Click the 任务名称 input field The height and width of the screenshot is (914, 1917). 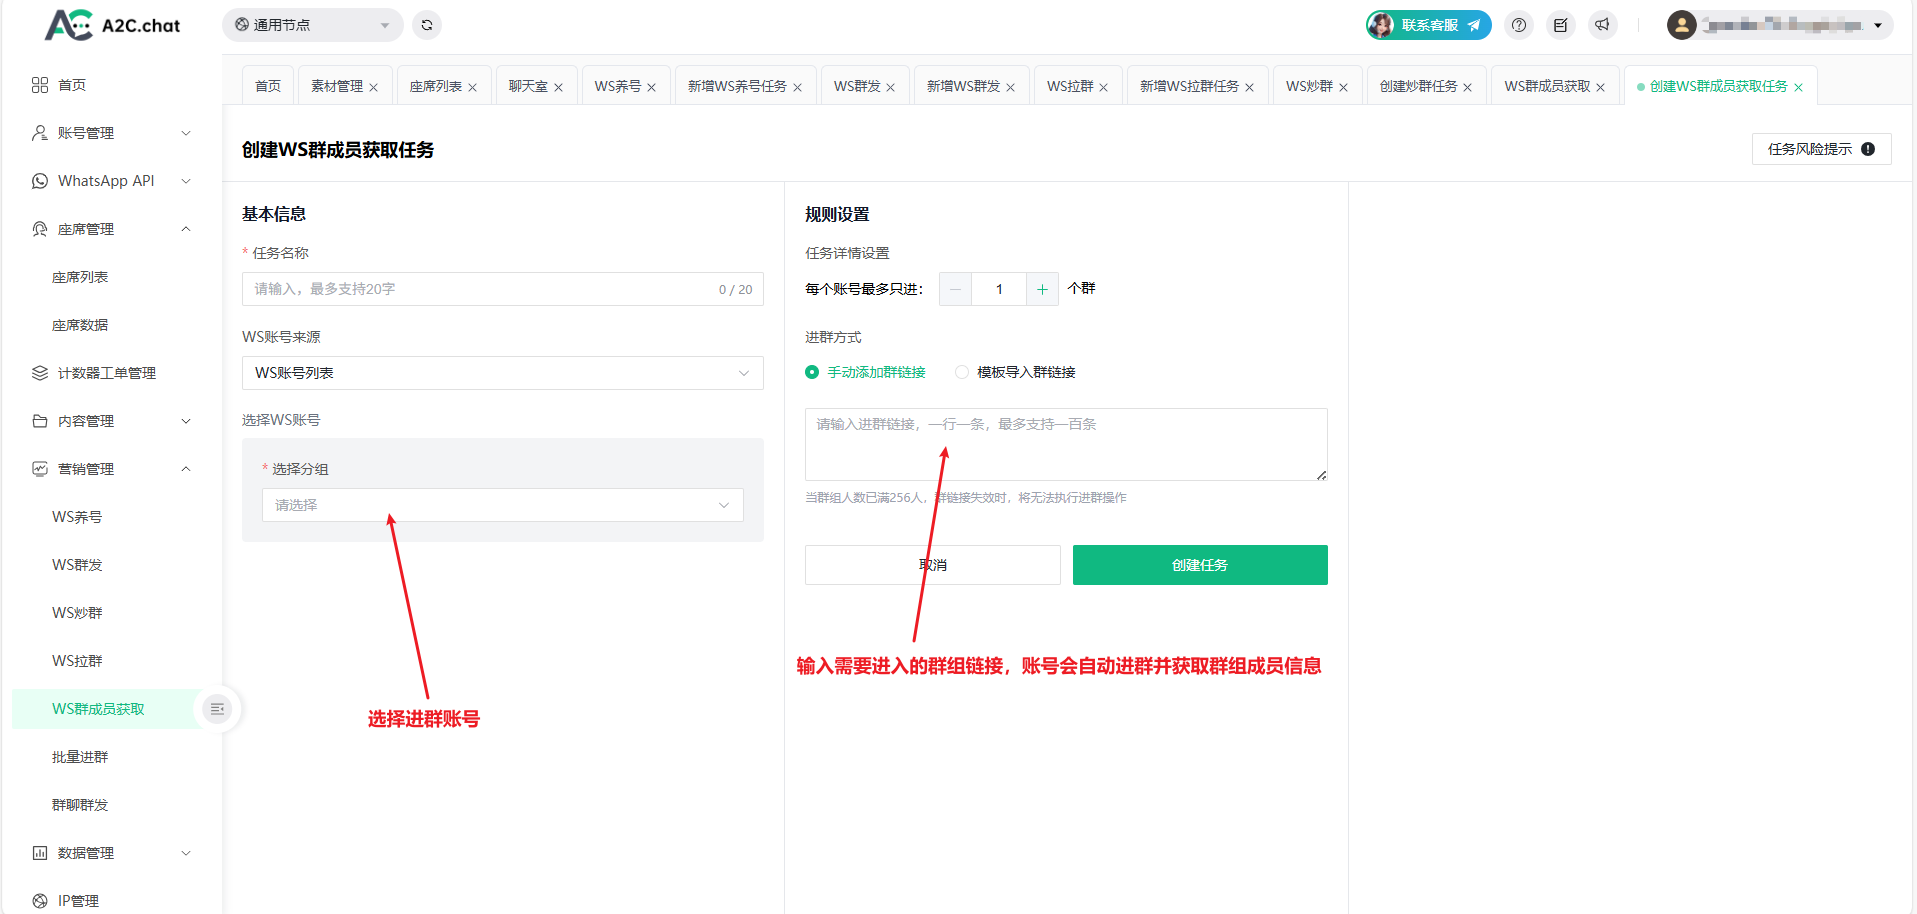(480, 289)
